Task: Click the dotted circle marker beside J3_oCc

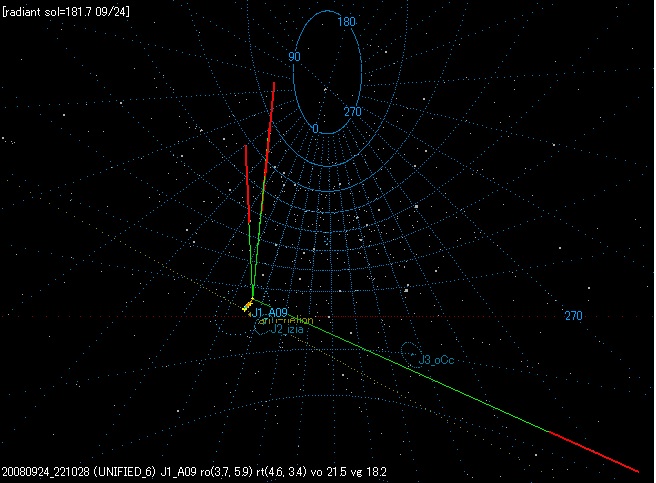Action: 410,355
